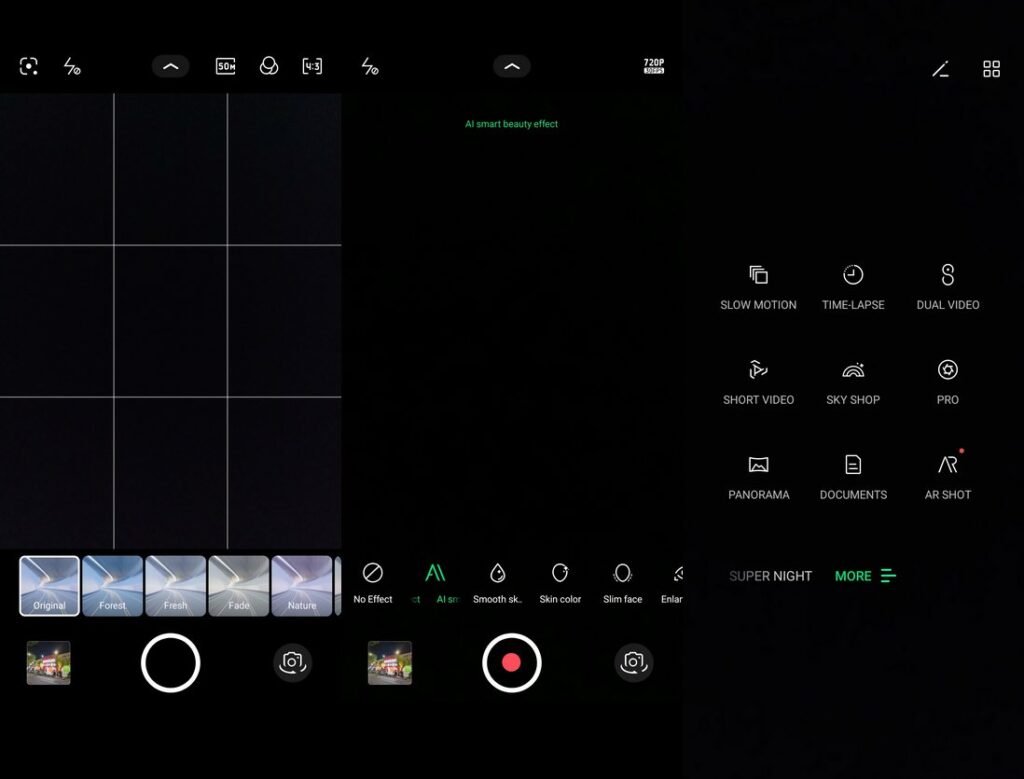Open the Time-Lapse mode

853,287
